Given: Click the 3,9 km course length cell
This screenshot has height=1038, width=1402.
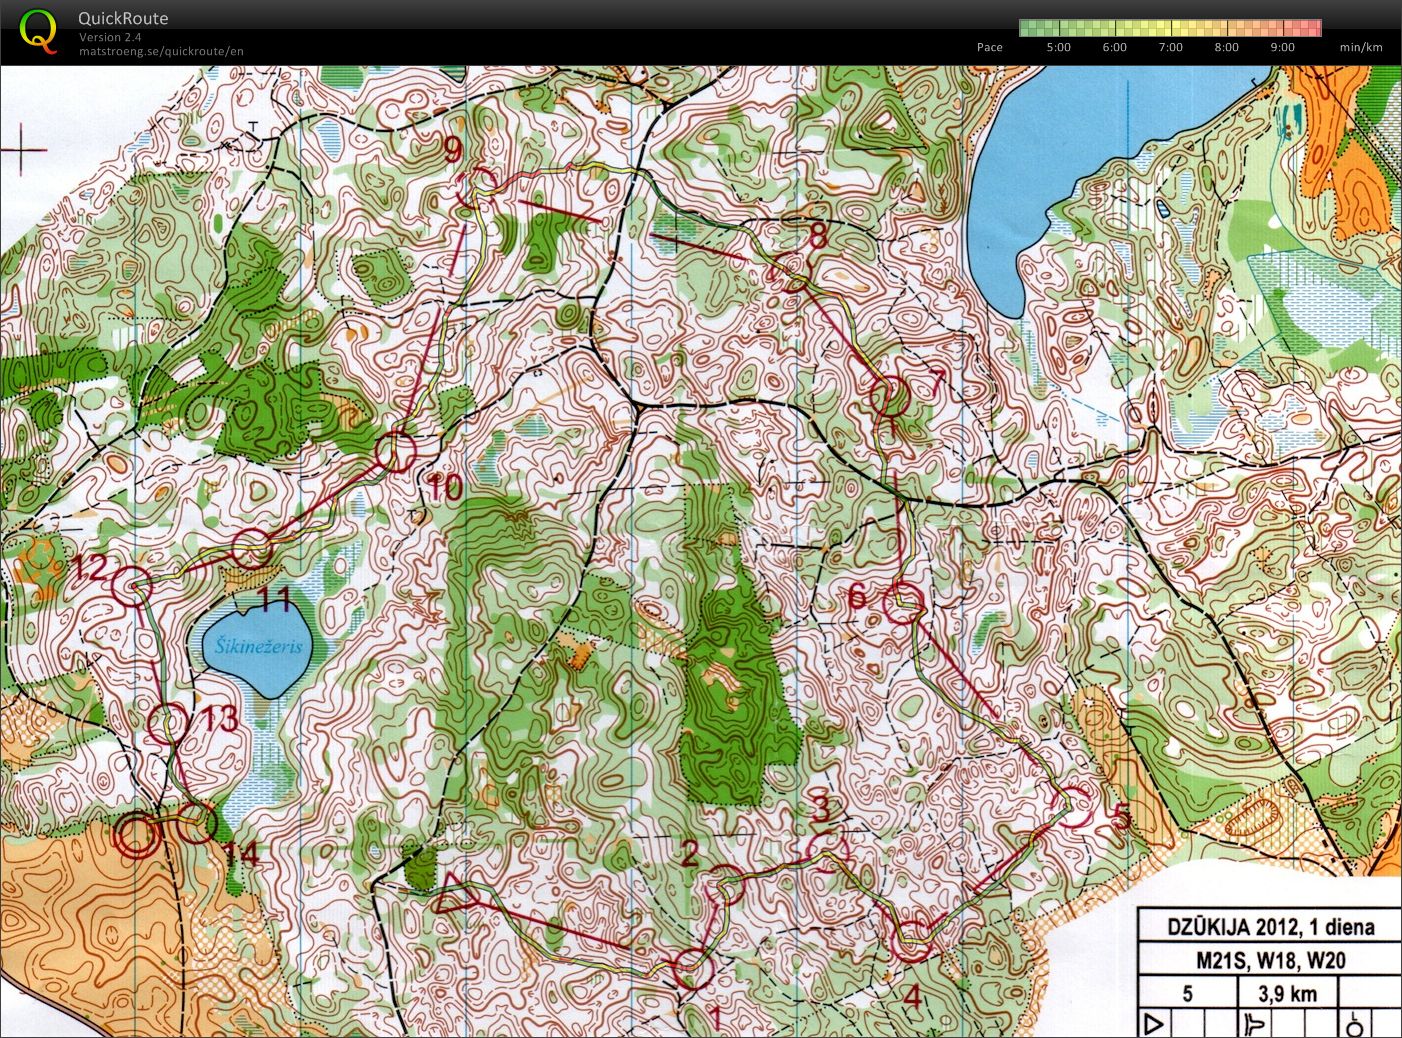Looking at the screenshot, I should [1289, 993].
